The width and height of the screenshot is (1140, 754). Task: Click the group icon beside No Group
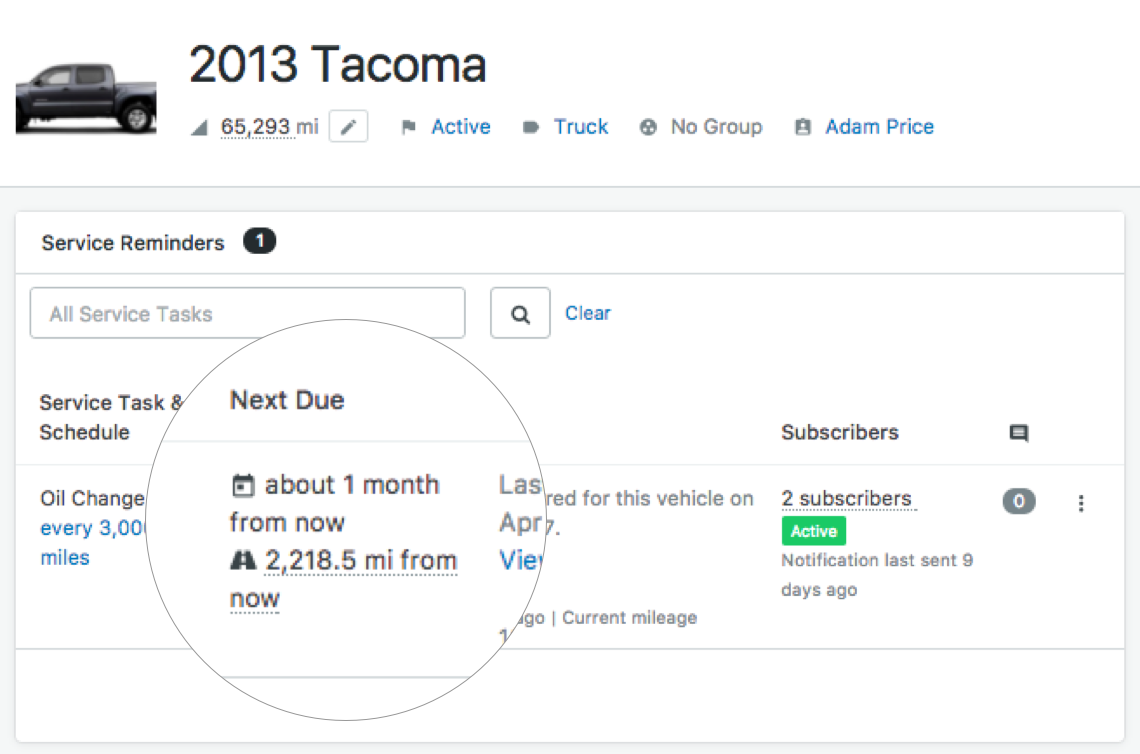click(x=648, y=127)
